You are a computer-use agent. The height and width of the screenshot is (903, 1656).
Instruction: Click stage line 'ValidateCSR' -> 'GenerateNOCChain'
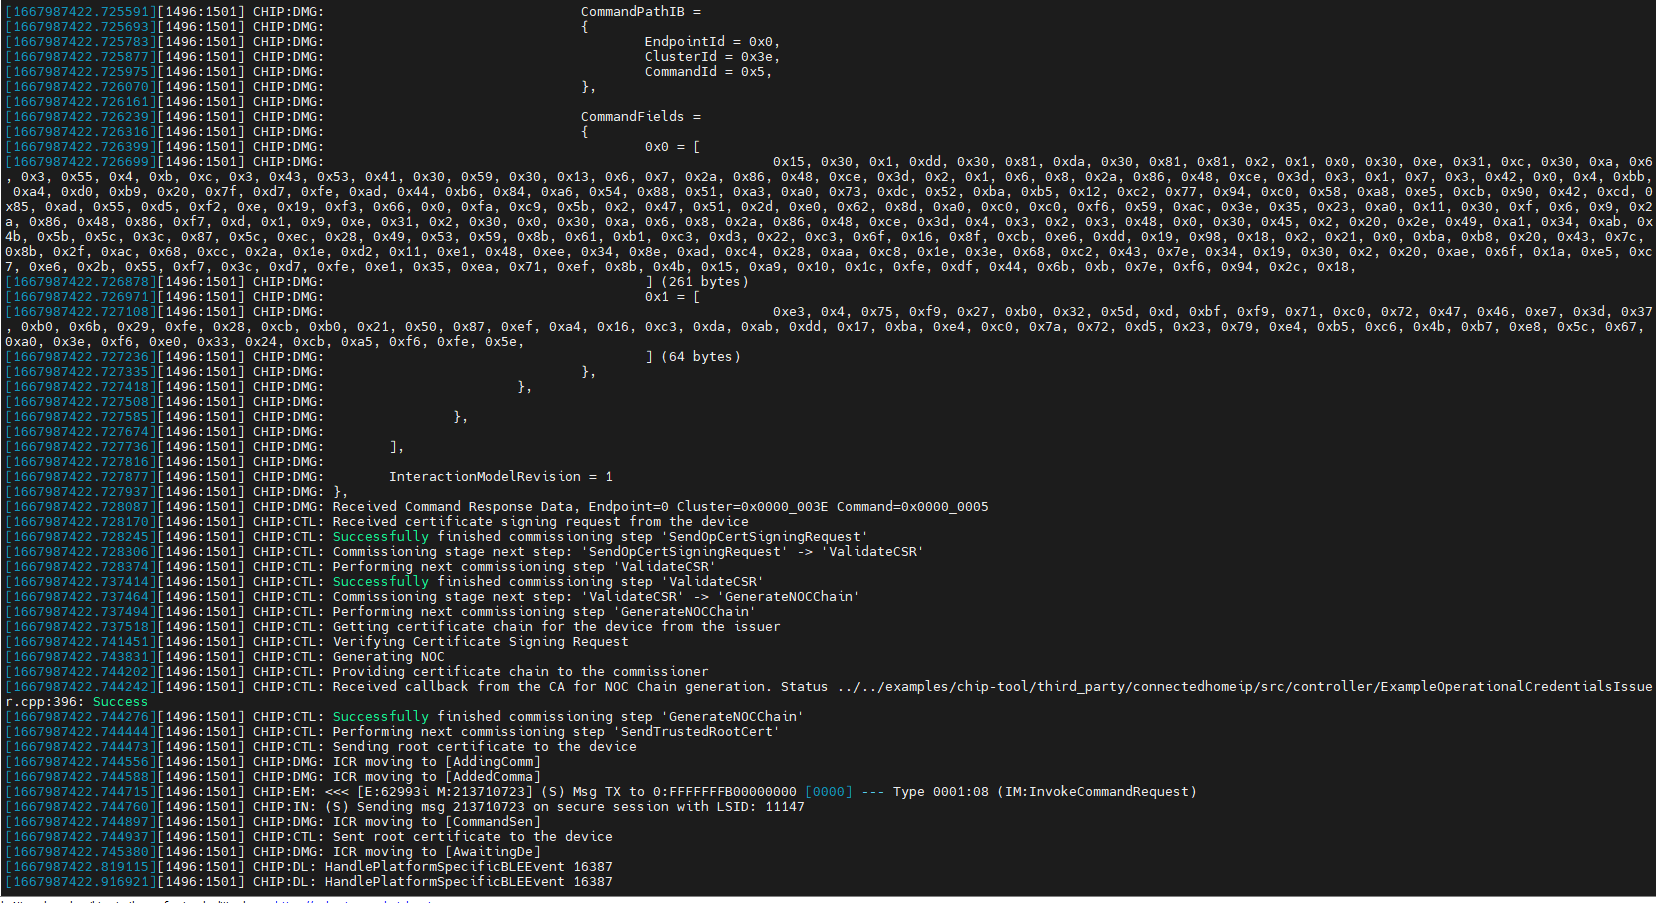[596, 597]
